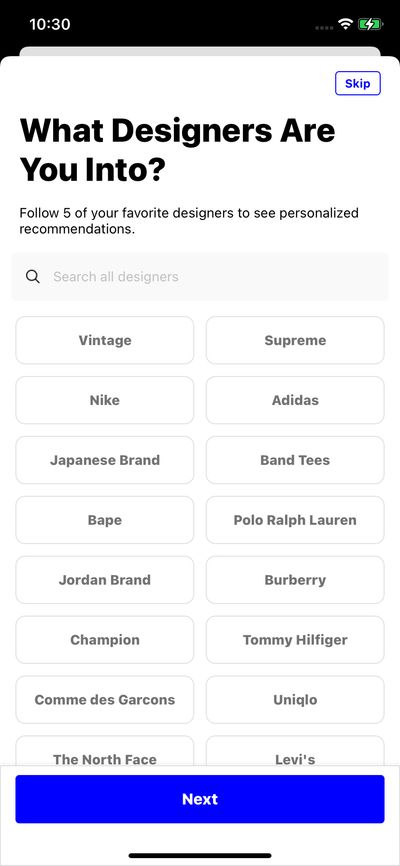The height and width of the screenshot is (866, 400).
Task: Tap the Wi-Fi status icon
Action: click(346, 24)
